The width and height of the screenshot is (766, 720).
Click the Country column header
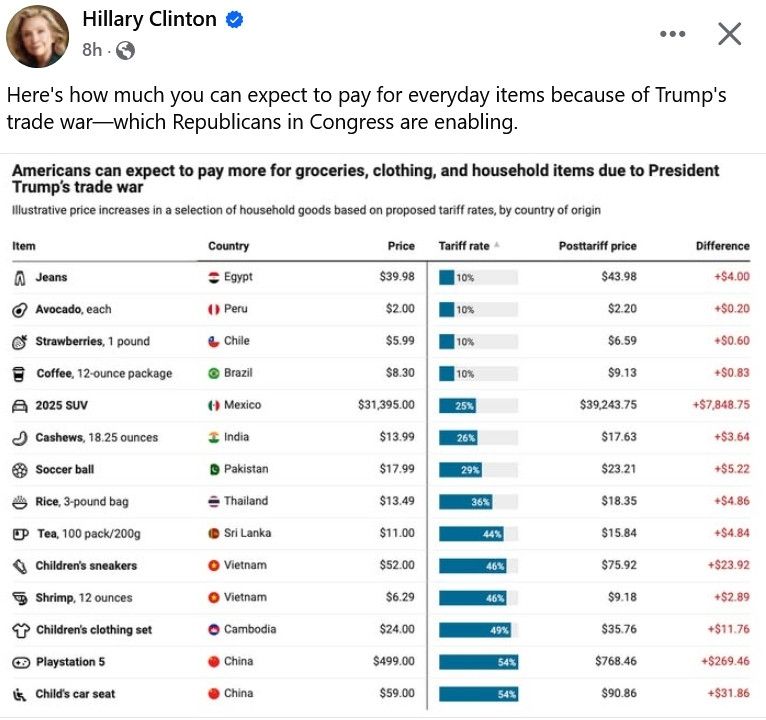pyautogui.click(x=228, y=246)
